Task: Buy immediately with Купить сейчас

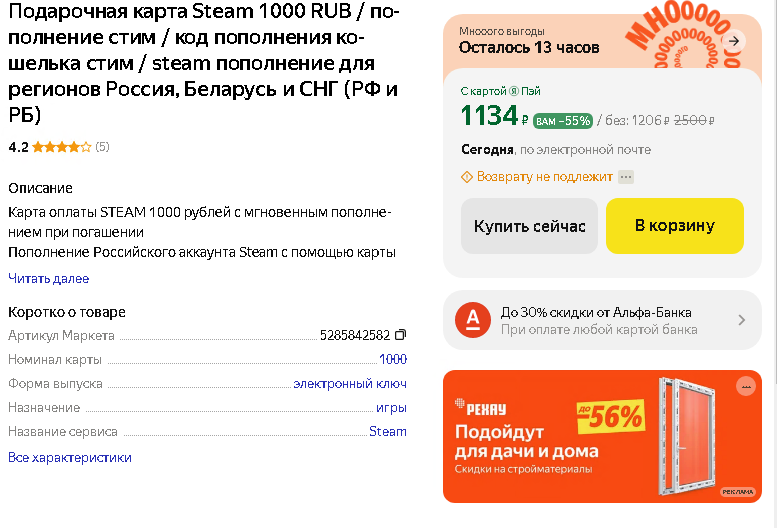Action: pos(529,226)
